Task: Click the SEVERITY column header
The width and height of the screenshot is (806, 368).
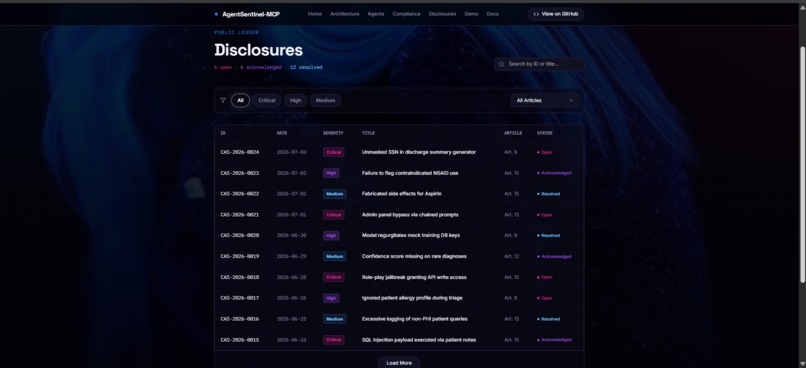Action: pos(333,133)
